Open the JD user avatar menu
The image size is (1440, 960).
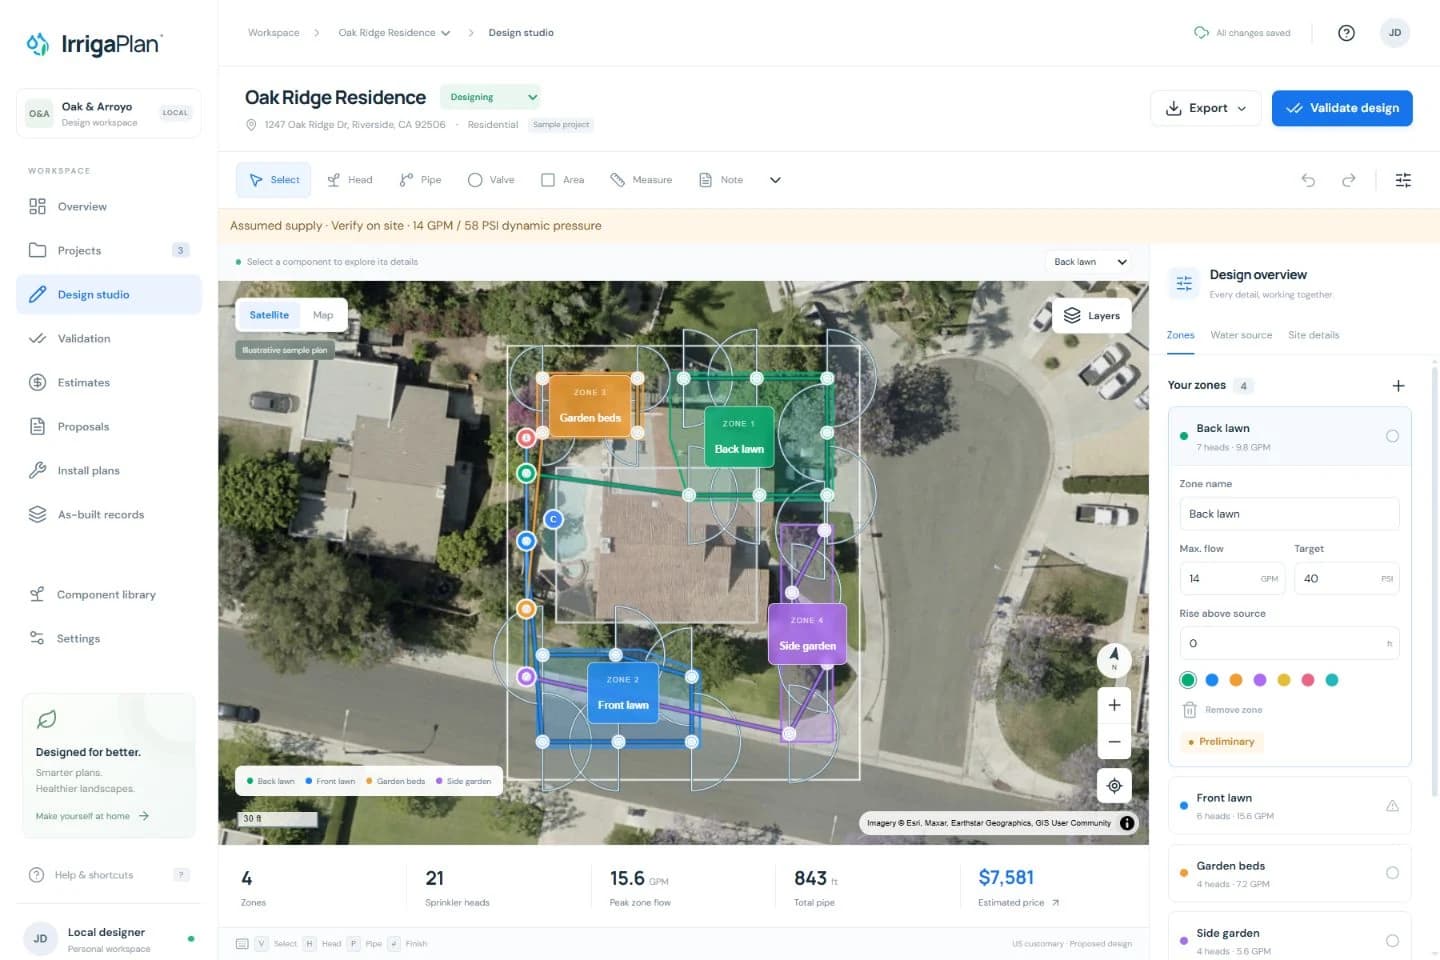[x=1395, y=33]
